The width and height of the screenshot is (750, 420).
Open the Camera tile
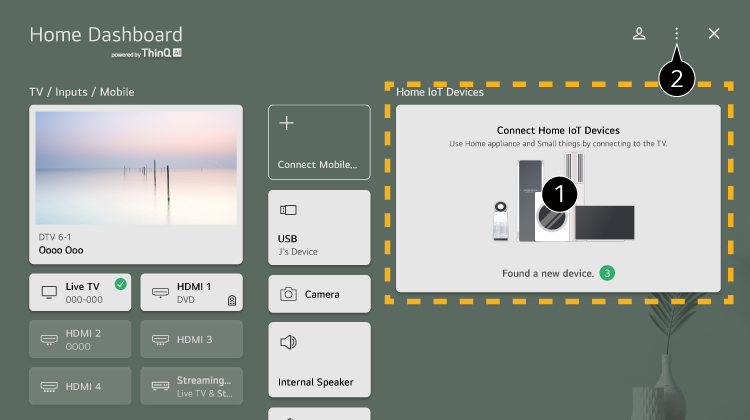click(x=319, y=294)
